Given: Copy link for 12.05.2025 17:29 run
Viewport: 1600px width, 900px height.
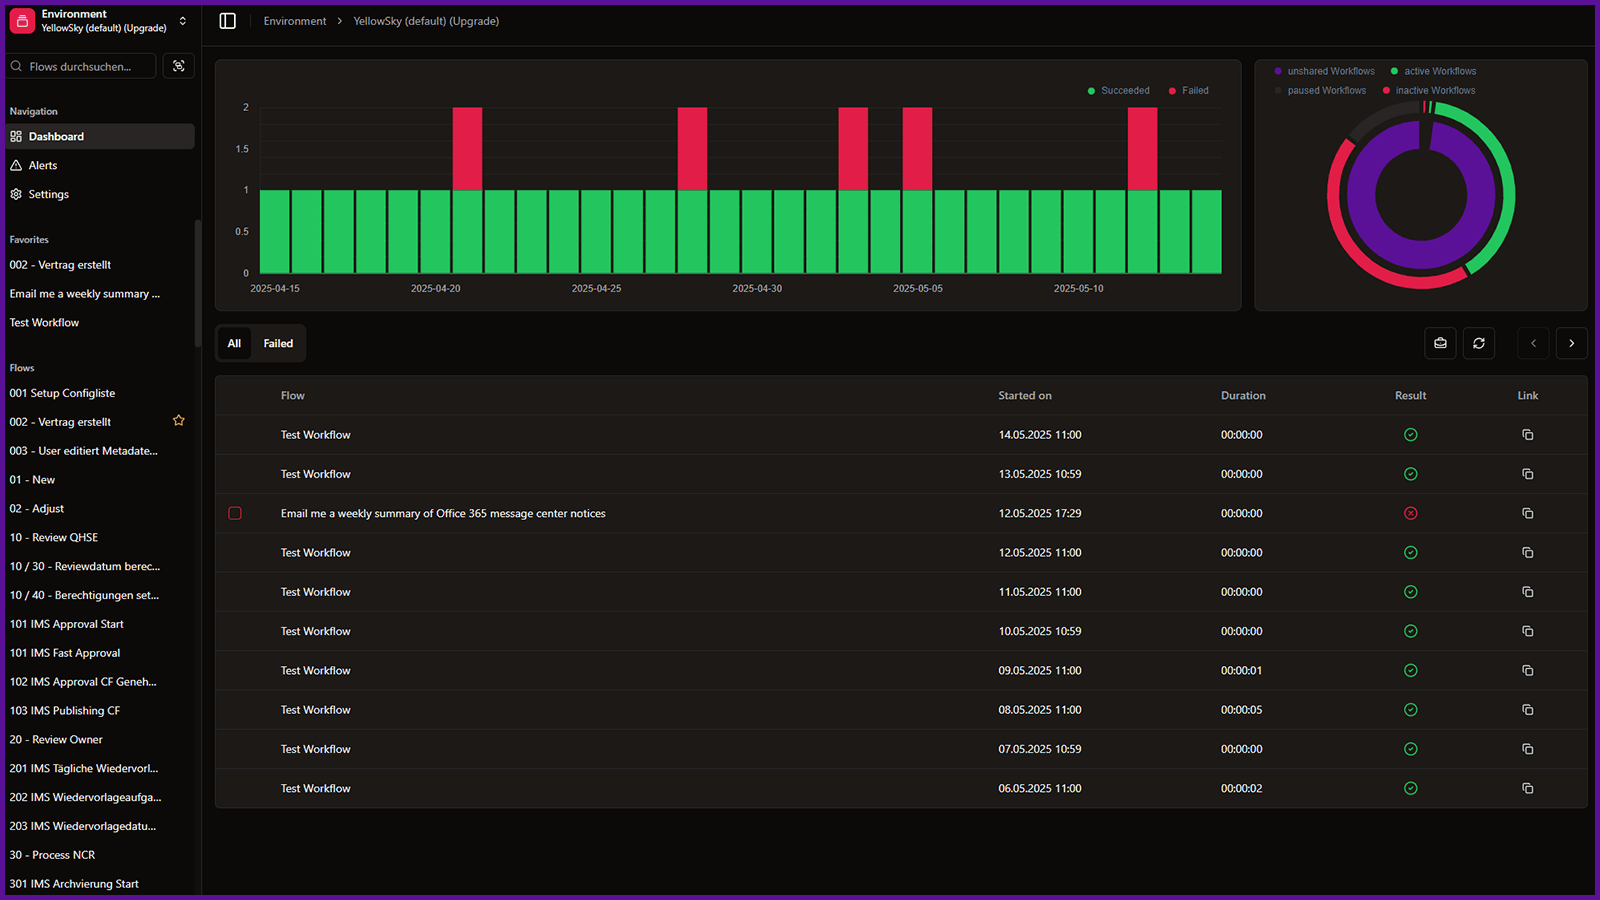Looking at the screenshot, I should tap(1527, 513).
